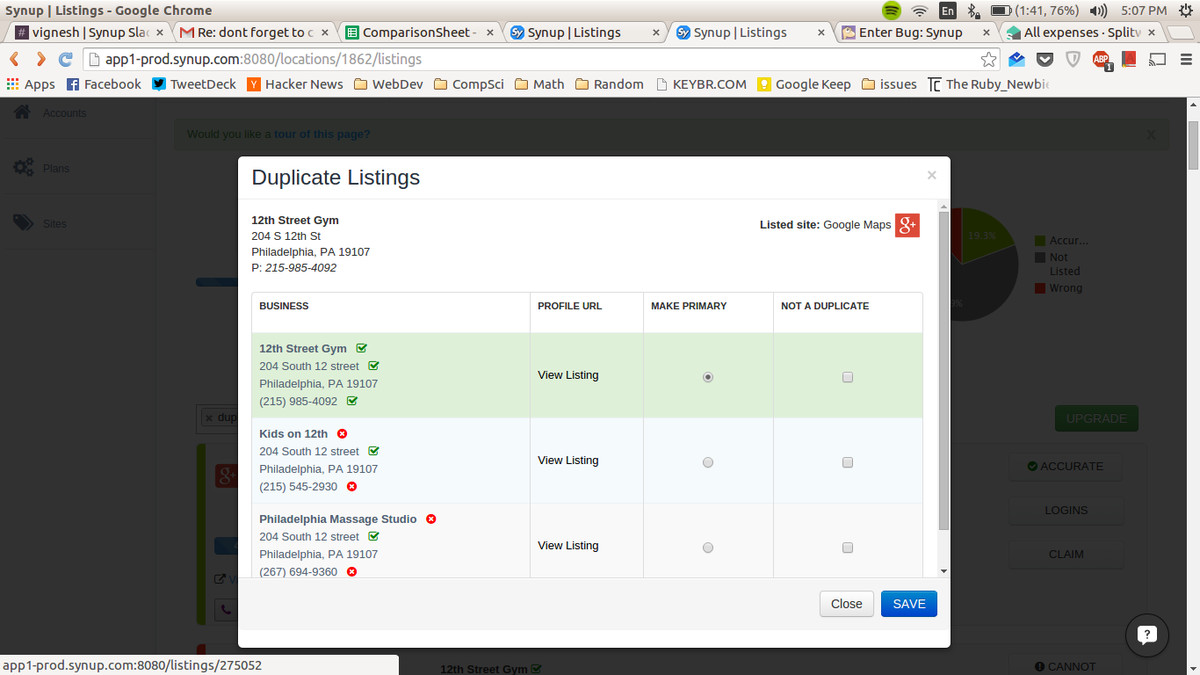The width and height of the screenshot is (1200, 675).
Task: Select Make Primary for Kids on 12th
Action: click(708, 462)
